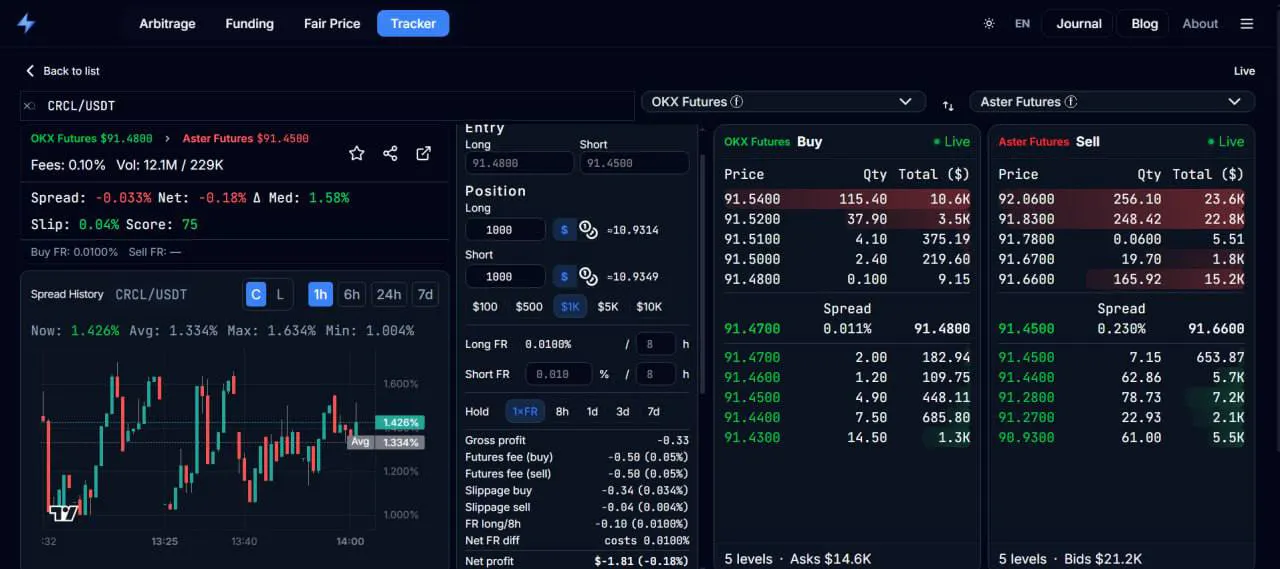Select dollar unit for Long position
Image resolution: width=1280 pixels, height=569 pixels.
(564, 230)
